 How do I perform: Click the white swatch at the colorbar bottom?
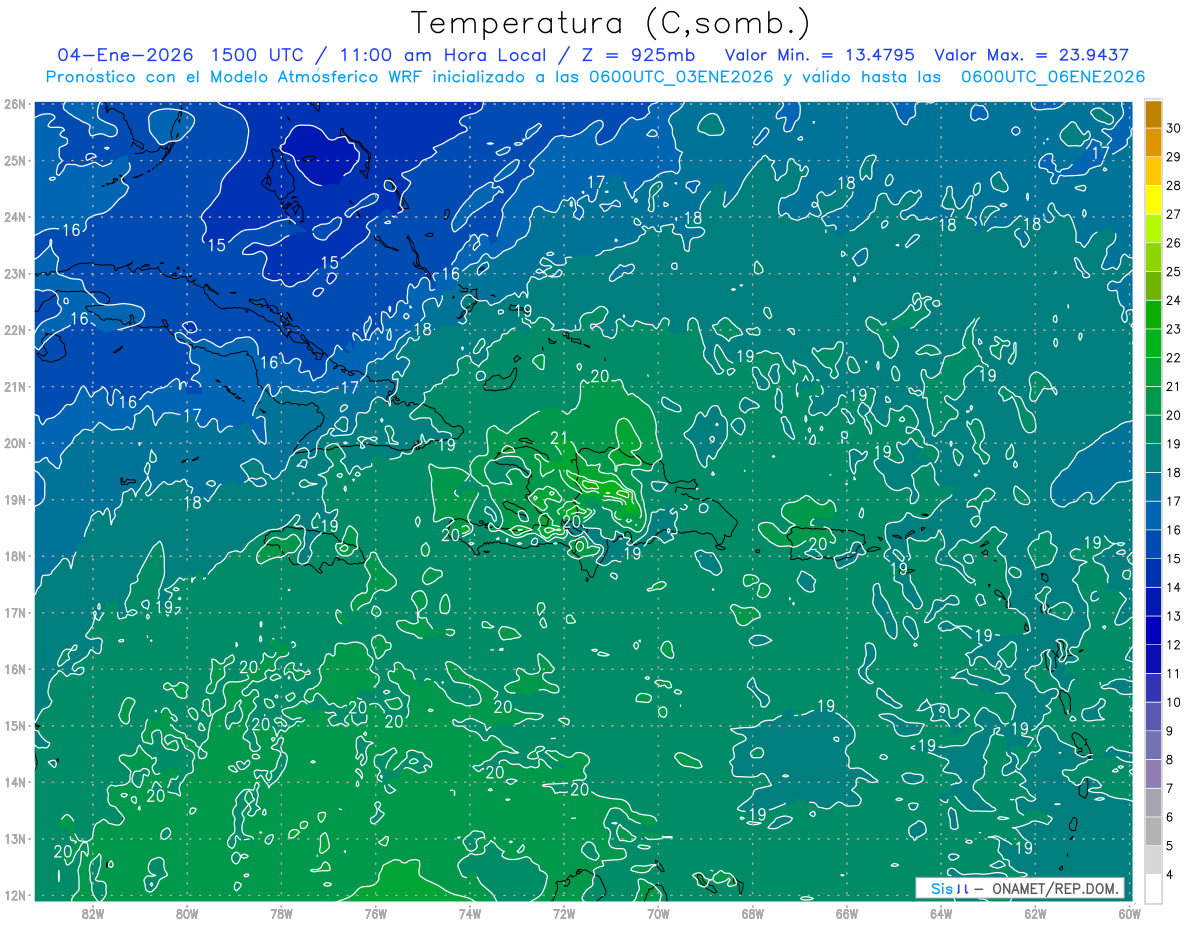(1153, 888)
